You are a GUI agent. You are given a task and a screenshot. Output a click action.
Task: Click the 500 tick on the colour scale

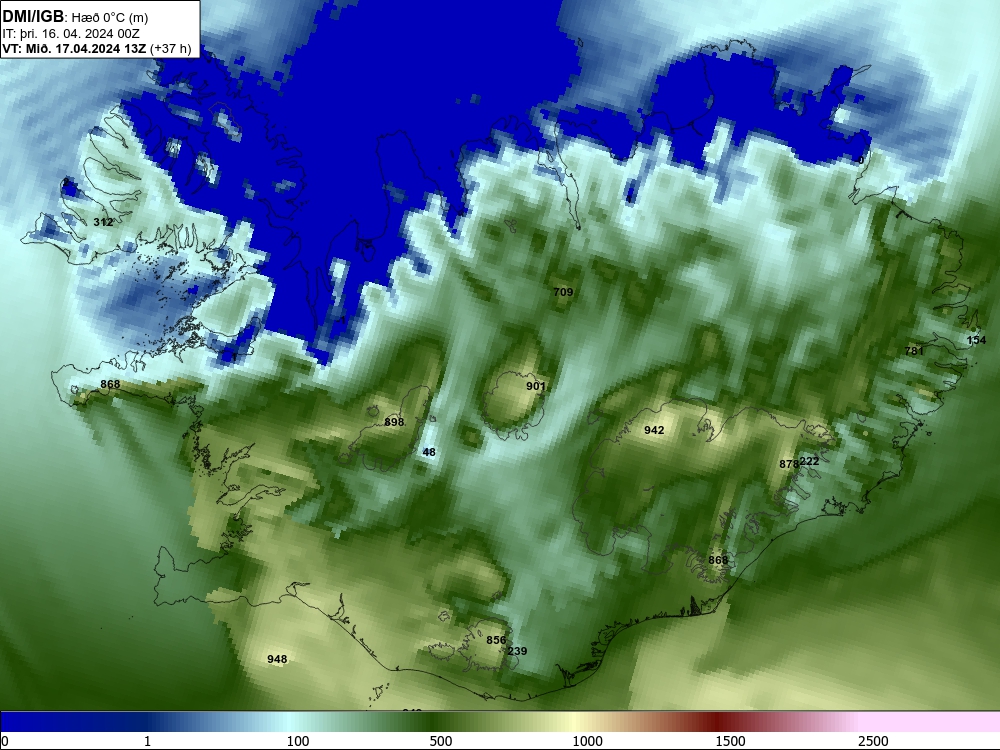click(x=441, y=741)
